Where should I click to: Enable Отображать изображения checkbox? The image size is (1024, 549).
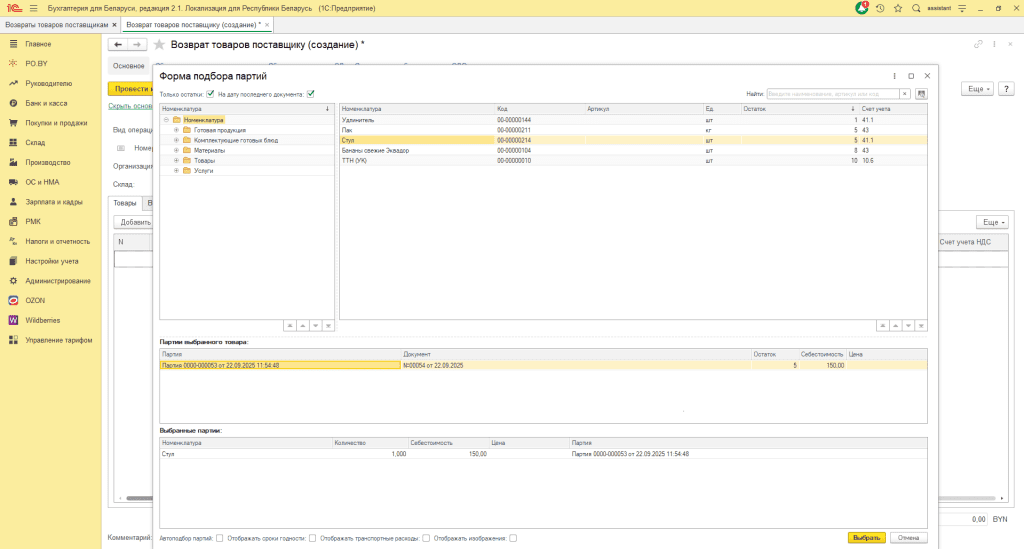513,538
